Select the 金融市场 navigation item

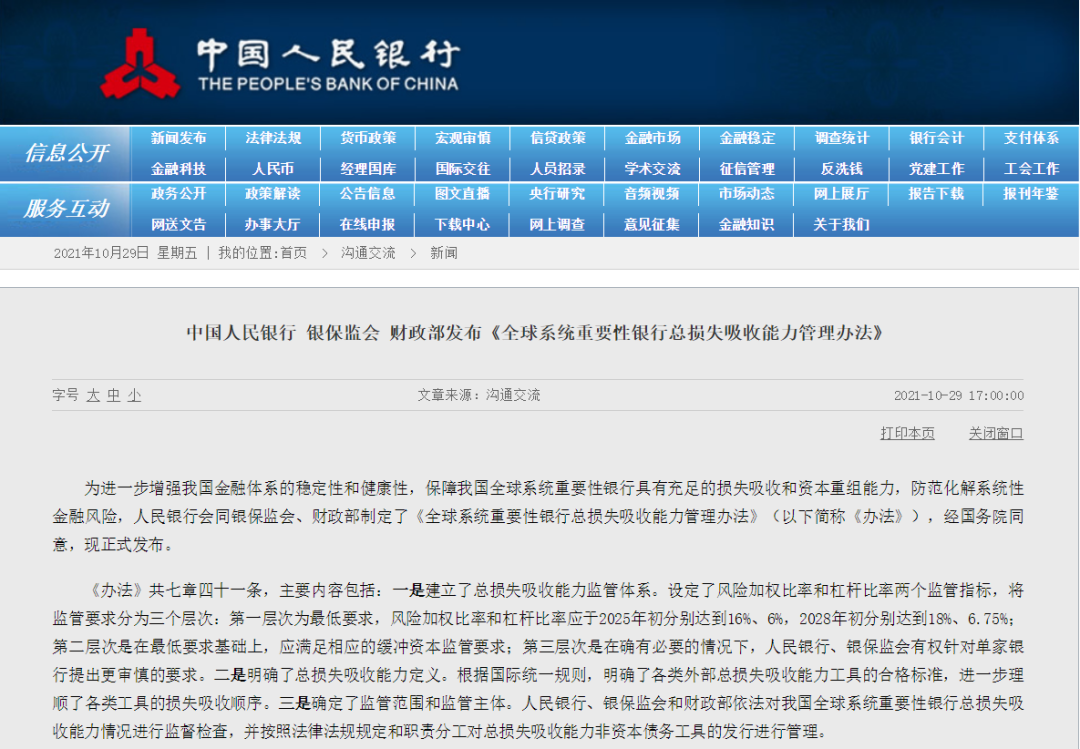click(x=652, y=139)
